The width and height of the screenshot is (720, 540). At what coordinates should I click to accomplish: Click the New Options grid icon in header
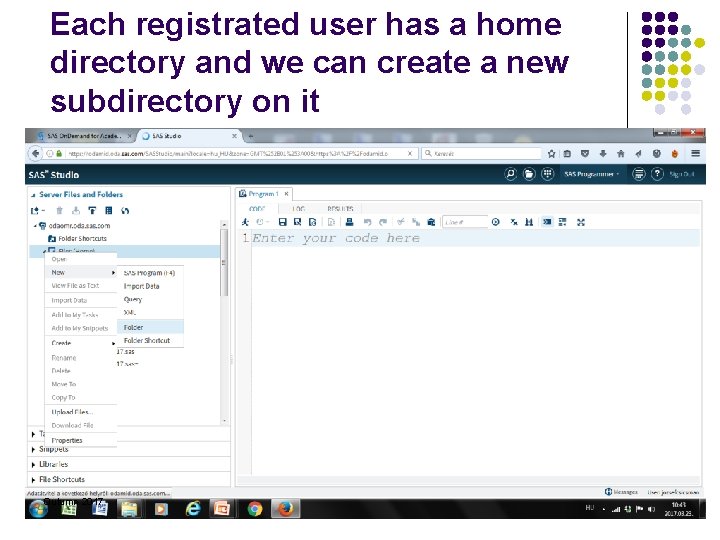pyautogui.click(x=547, y=174)
